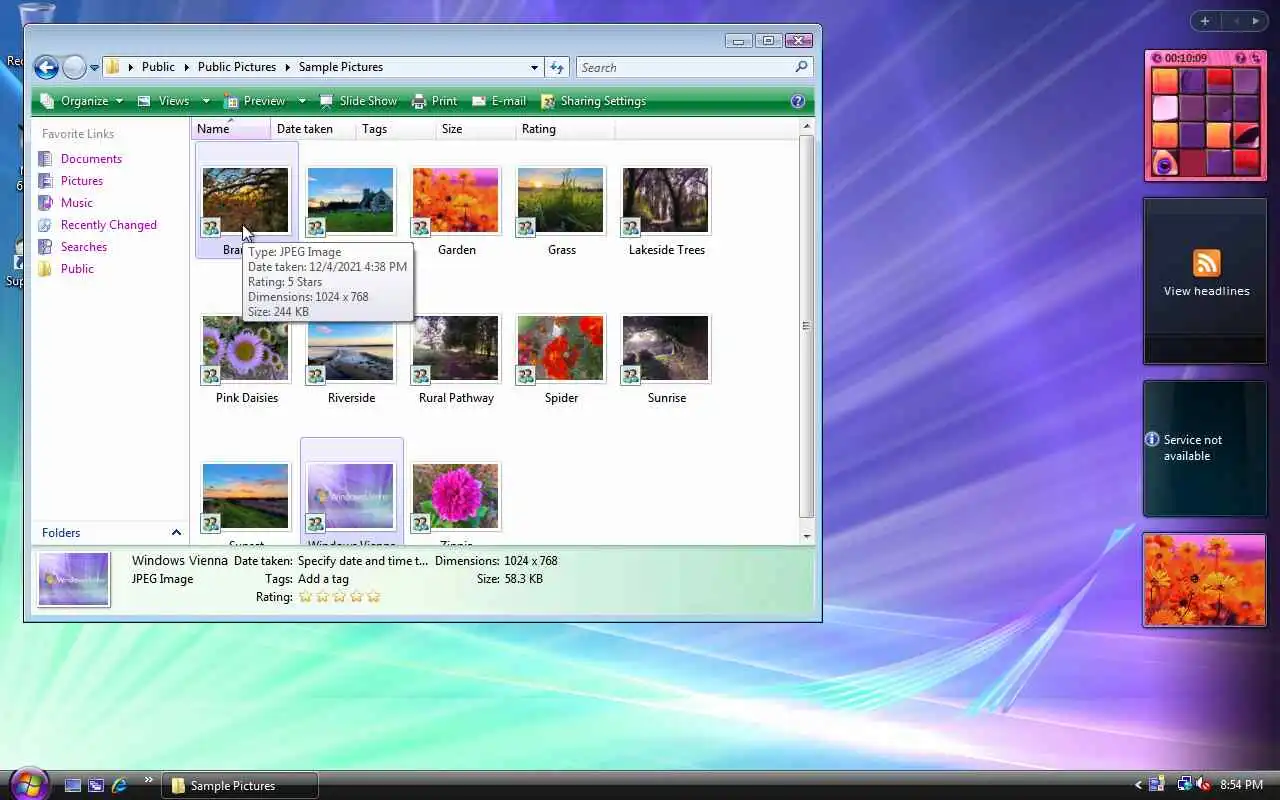This screenshot has width=1280, height=800.
Task: Sort by the Size column header
Action: click(x=476, y=129)
